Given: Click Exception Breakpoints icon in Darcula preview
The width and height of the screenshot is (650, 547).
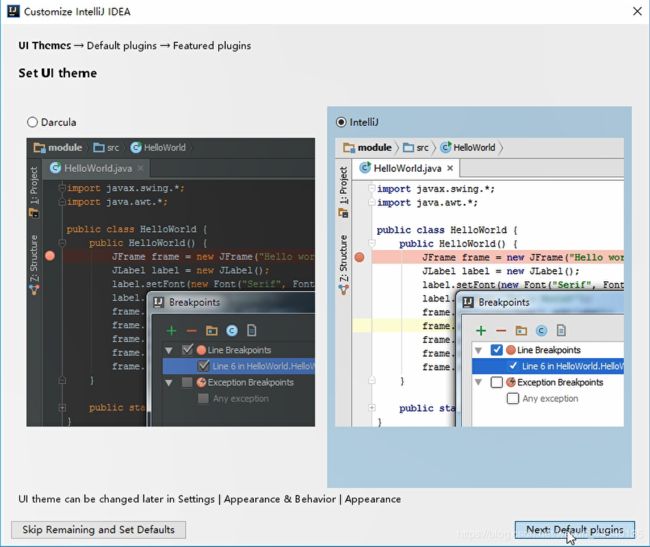Looking at the screenshot, I should click(201, 382).
